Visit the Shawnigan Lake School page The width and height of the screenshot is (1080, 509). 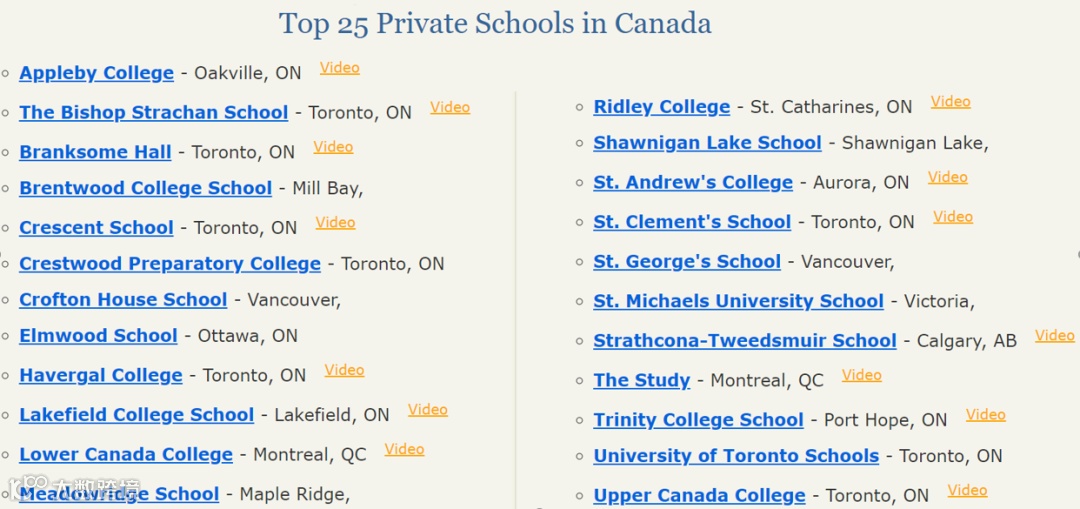point(707,143)
